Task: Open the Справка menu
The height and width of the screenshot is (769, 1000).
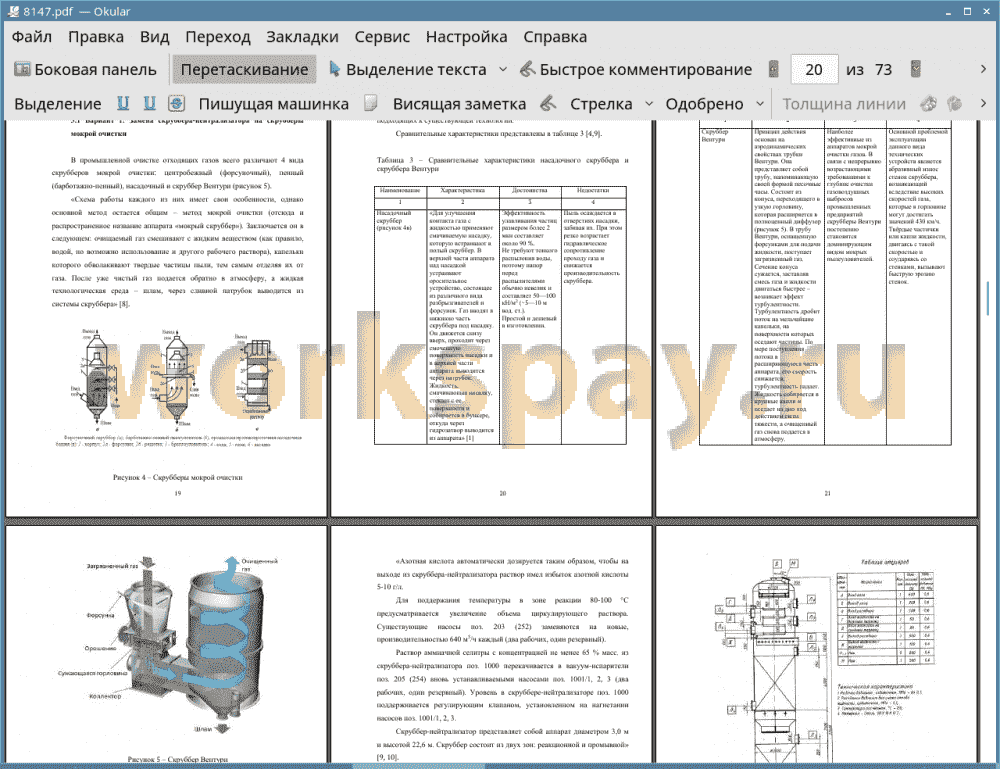Action: tap(555, 37)
